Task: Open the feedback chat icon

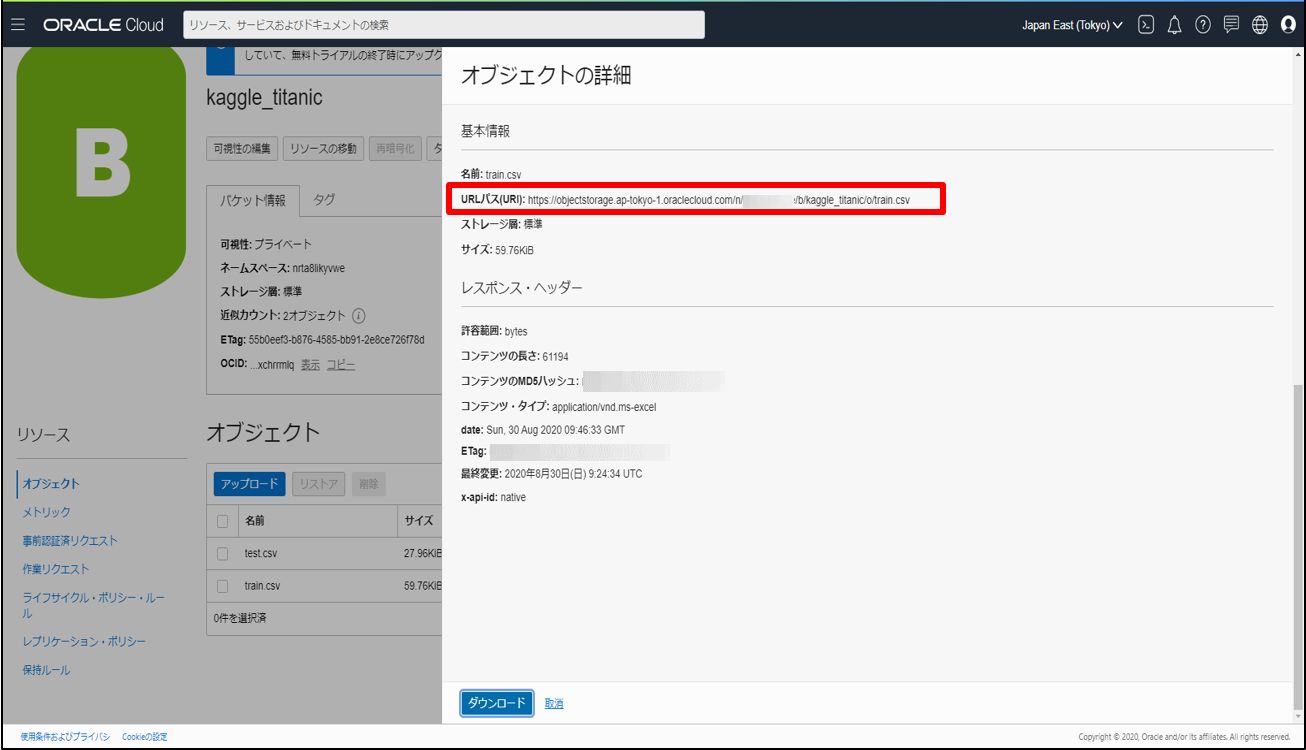Action: [x=1231, y=25]
